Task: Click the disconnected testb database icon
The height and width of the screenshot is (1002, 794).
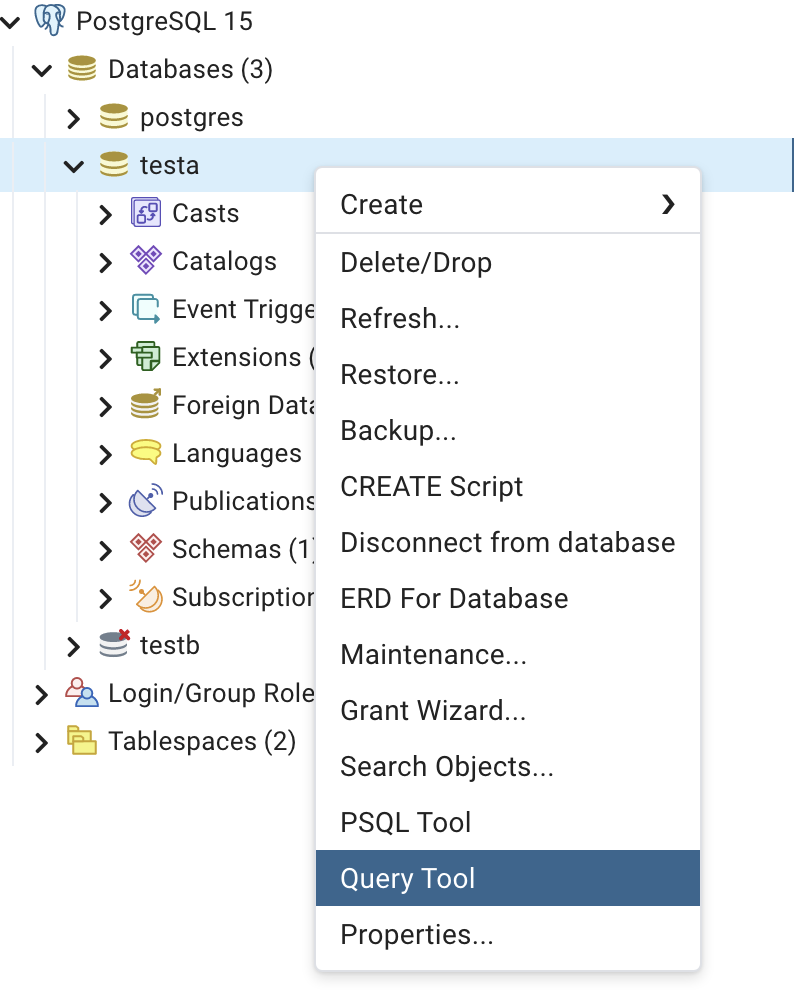Action: point(115,645)
